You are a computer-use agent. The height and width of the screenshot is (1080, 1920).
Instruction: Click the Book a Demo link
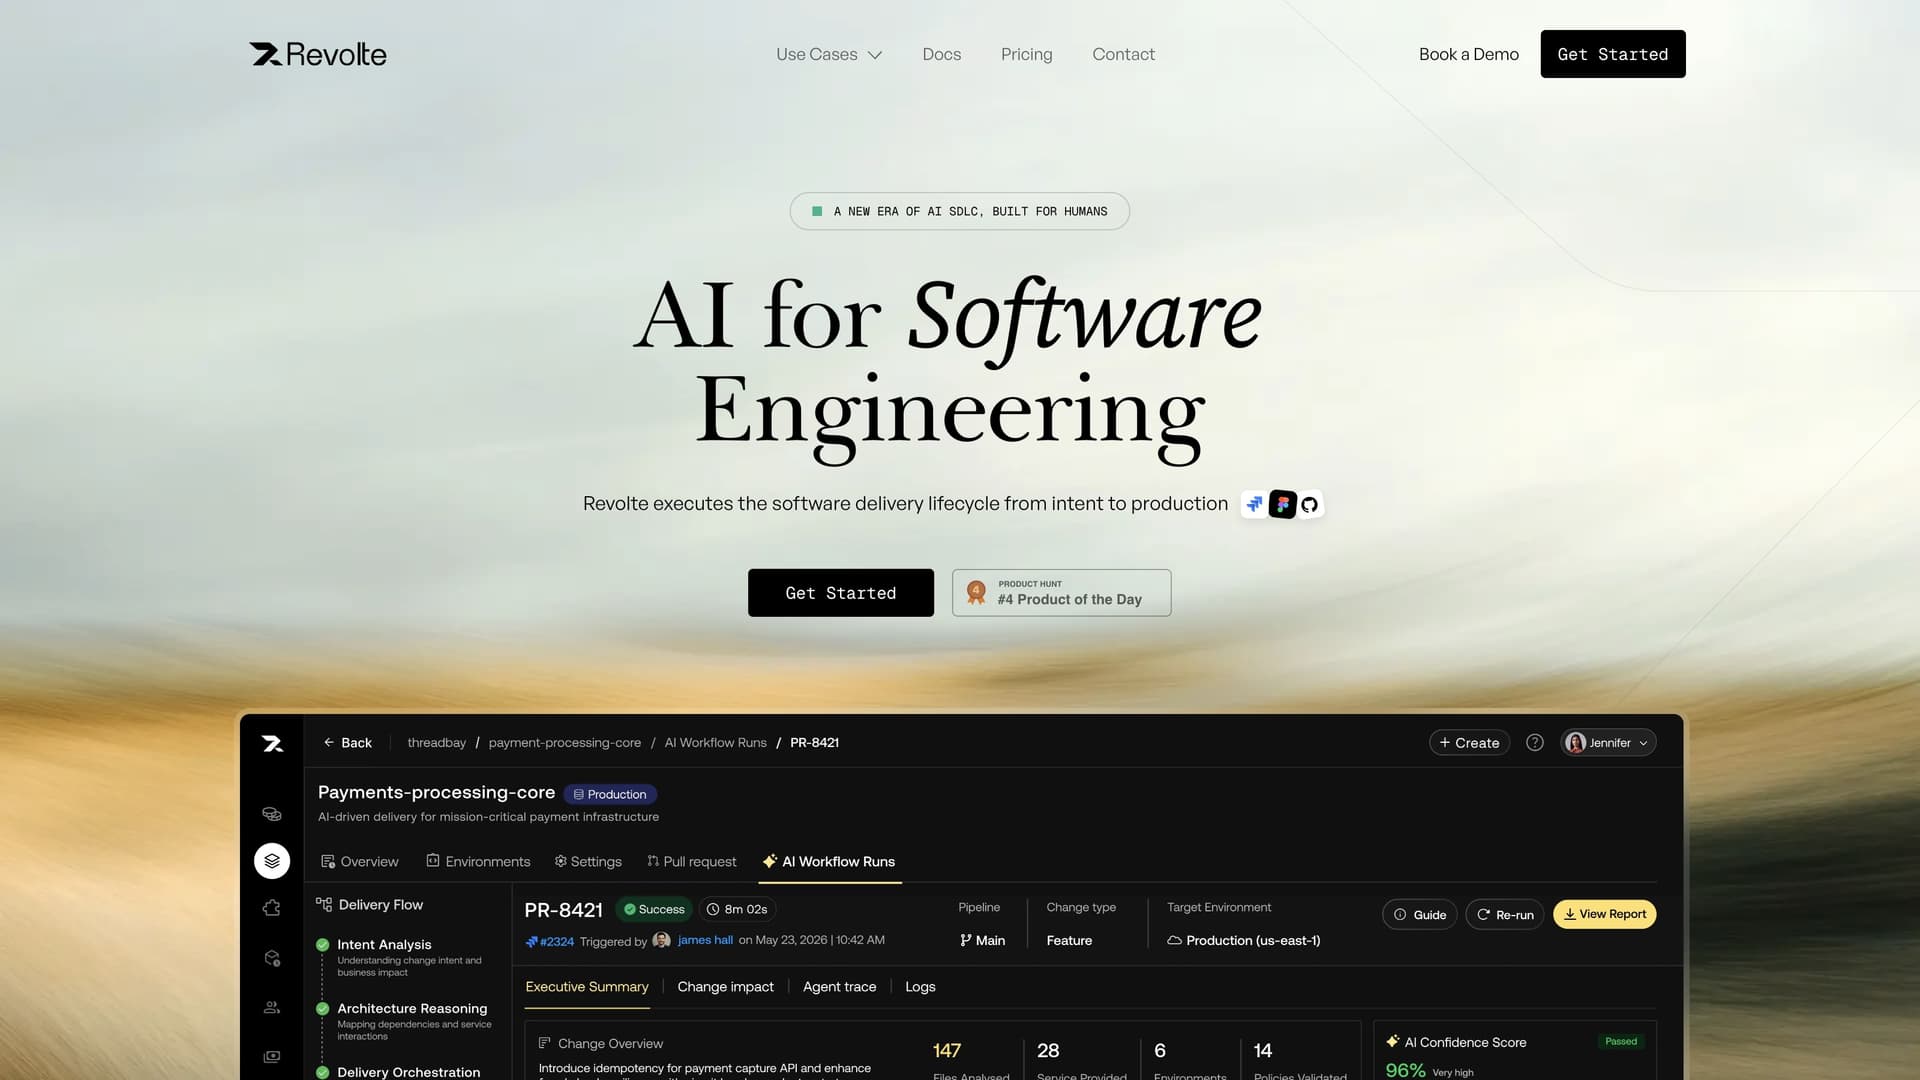1468,54
